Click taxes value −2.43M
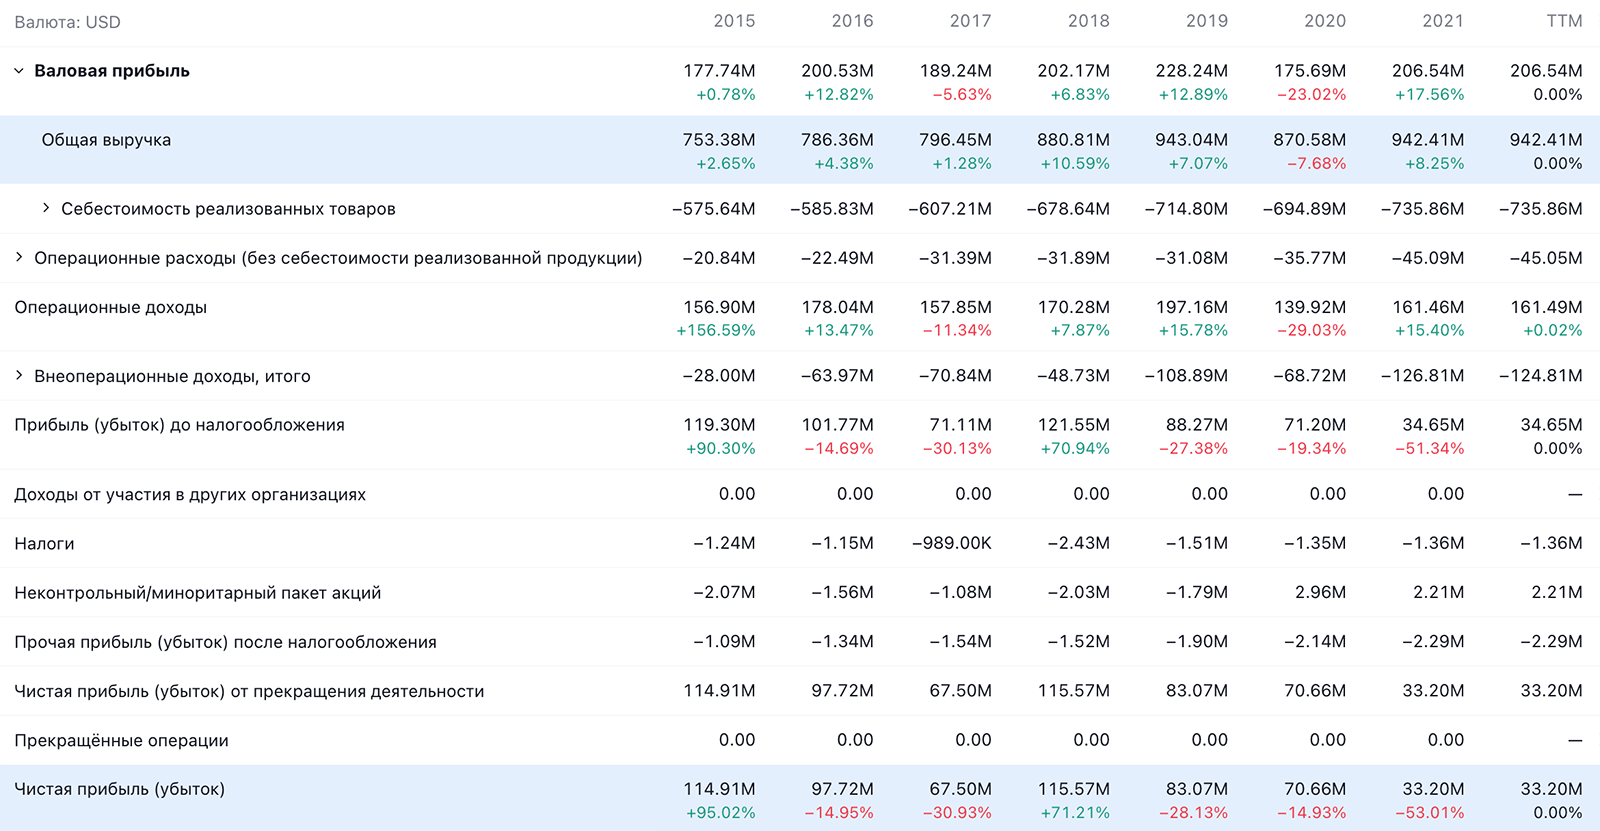The image size is (1600, 831). point(1078,543)
